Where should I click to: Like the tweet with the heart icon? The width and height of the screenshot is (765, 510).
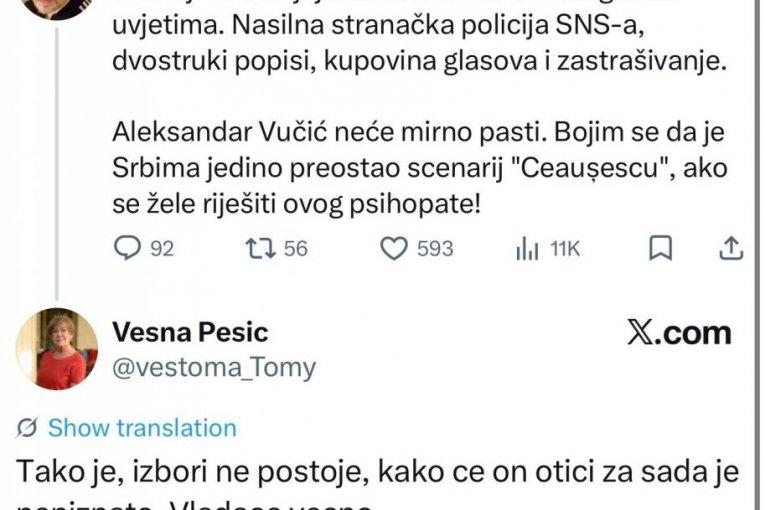(395, 248)
